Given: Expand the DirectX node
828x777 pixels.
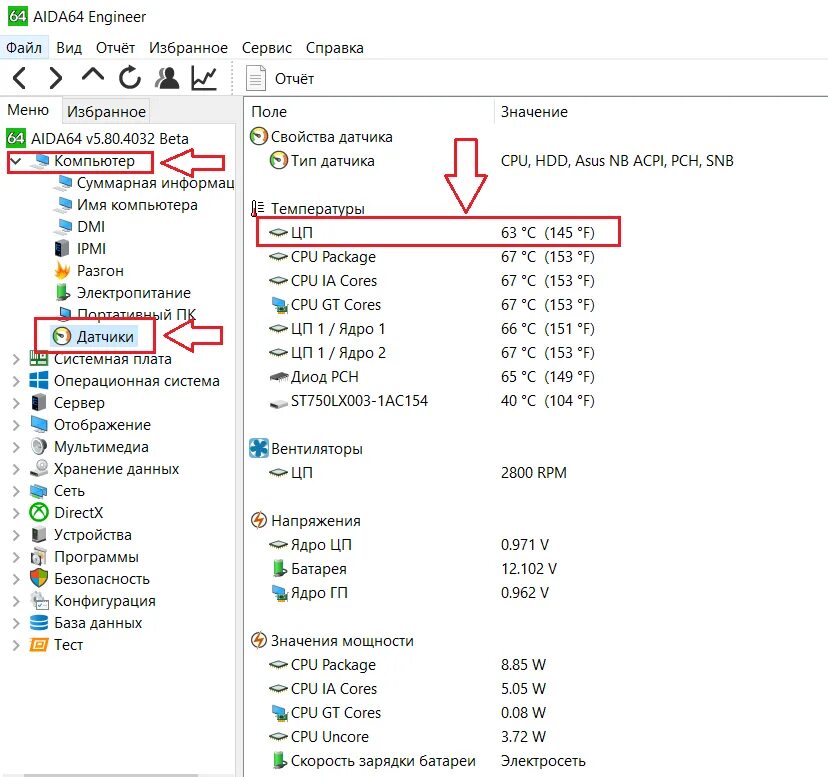Looking at the screenshot, I should [x=16, y=513].
